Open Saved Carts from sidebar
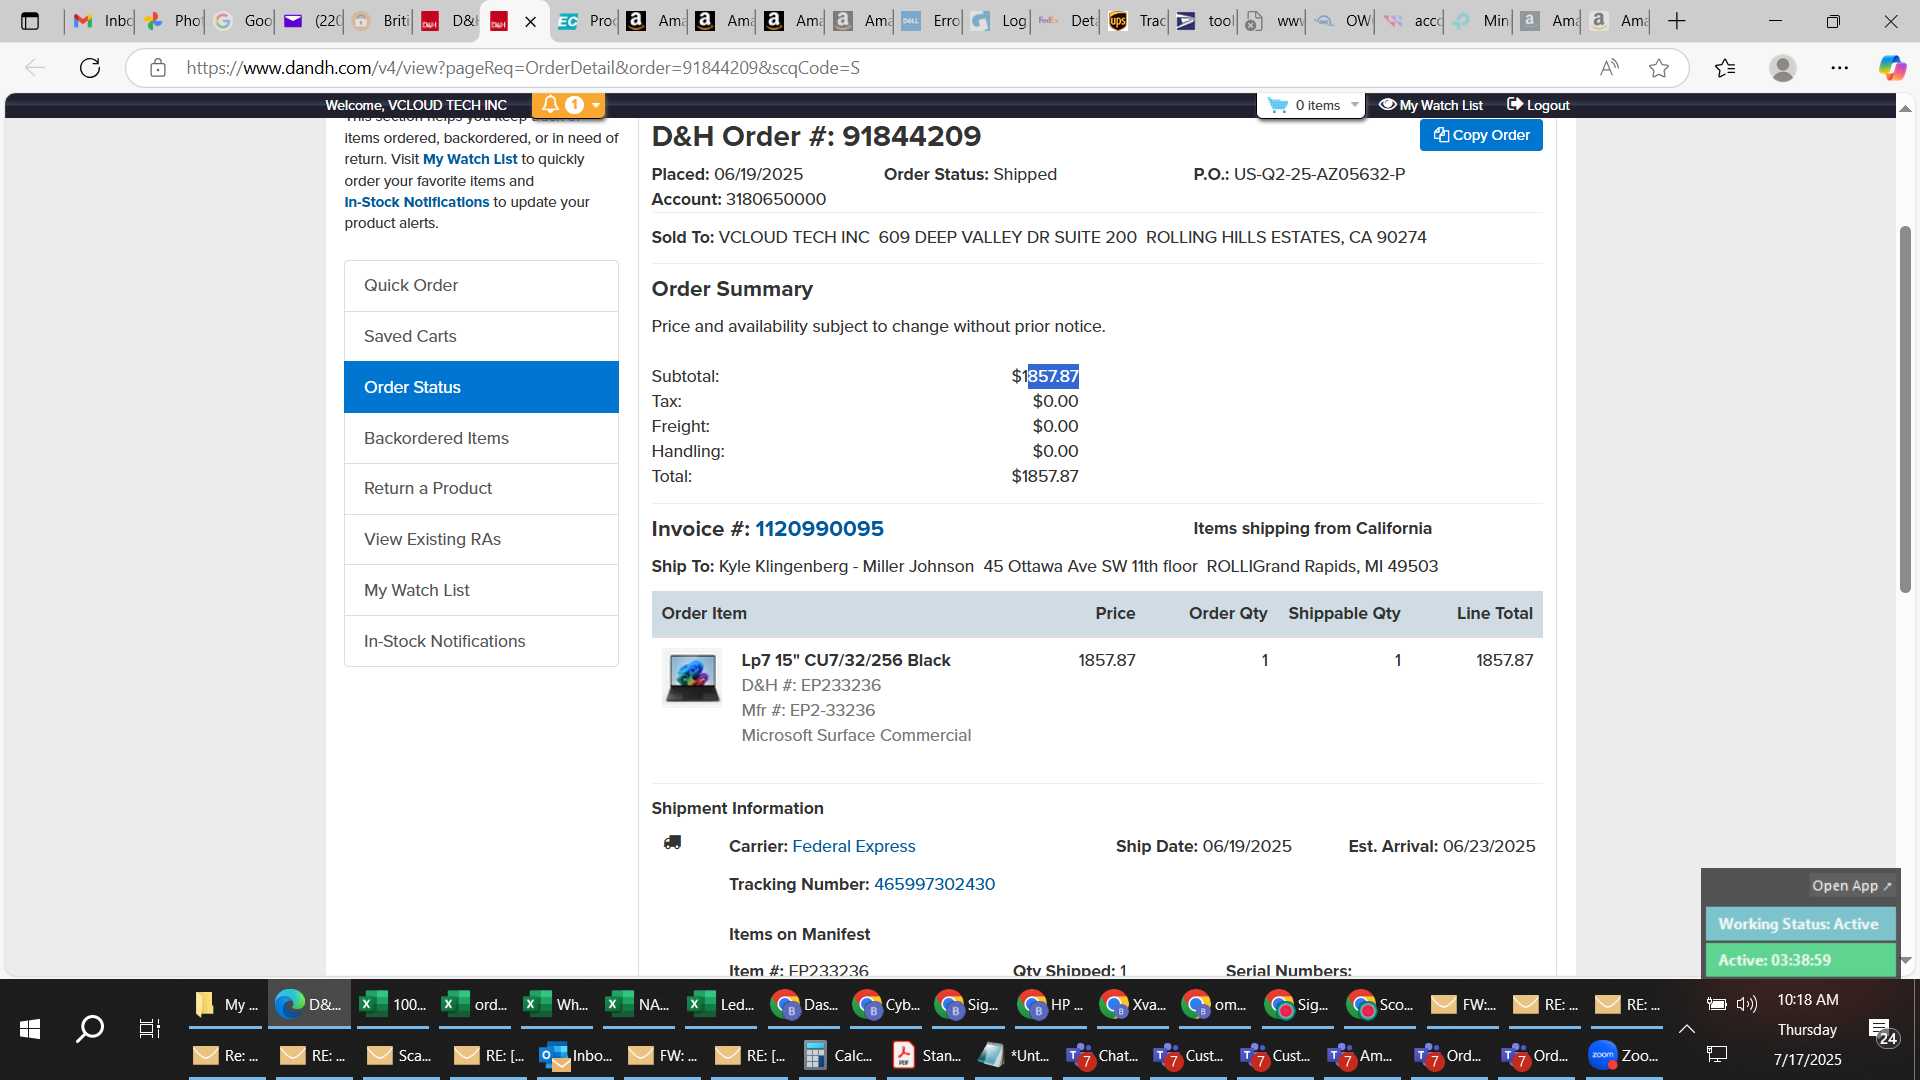 [x=481, y=337]
